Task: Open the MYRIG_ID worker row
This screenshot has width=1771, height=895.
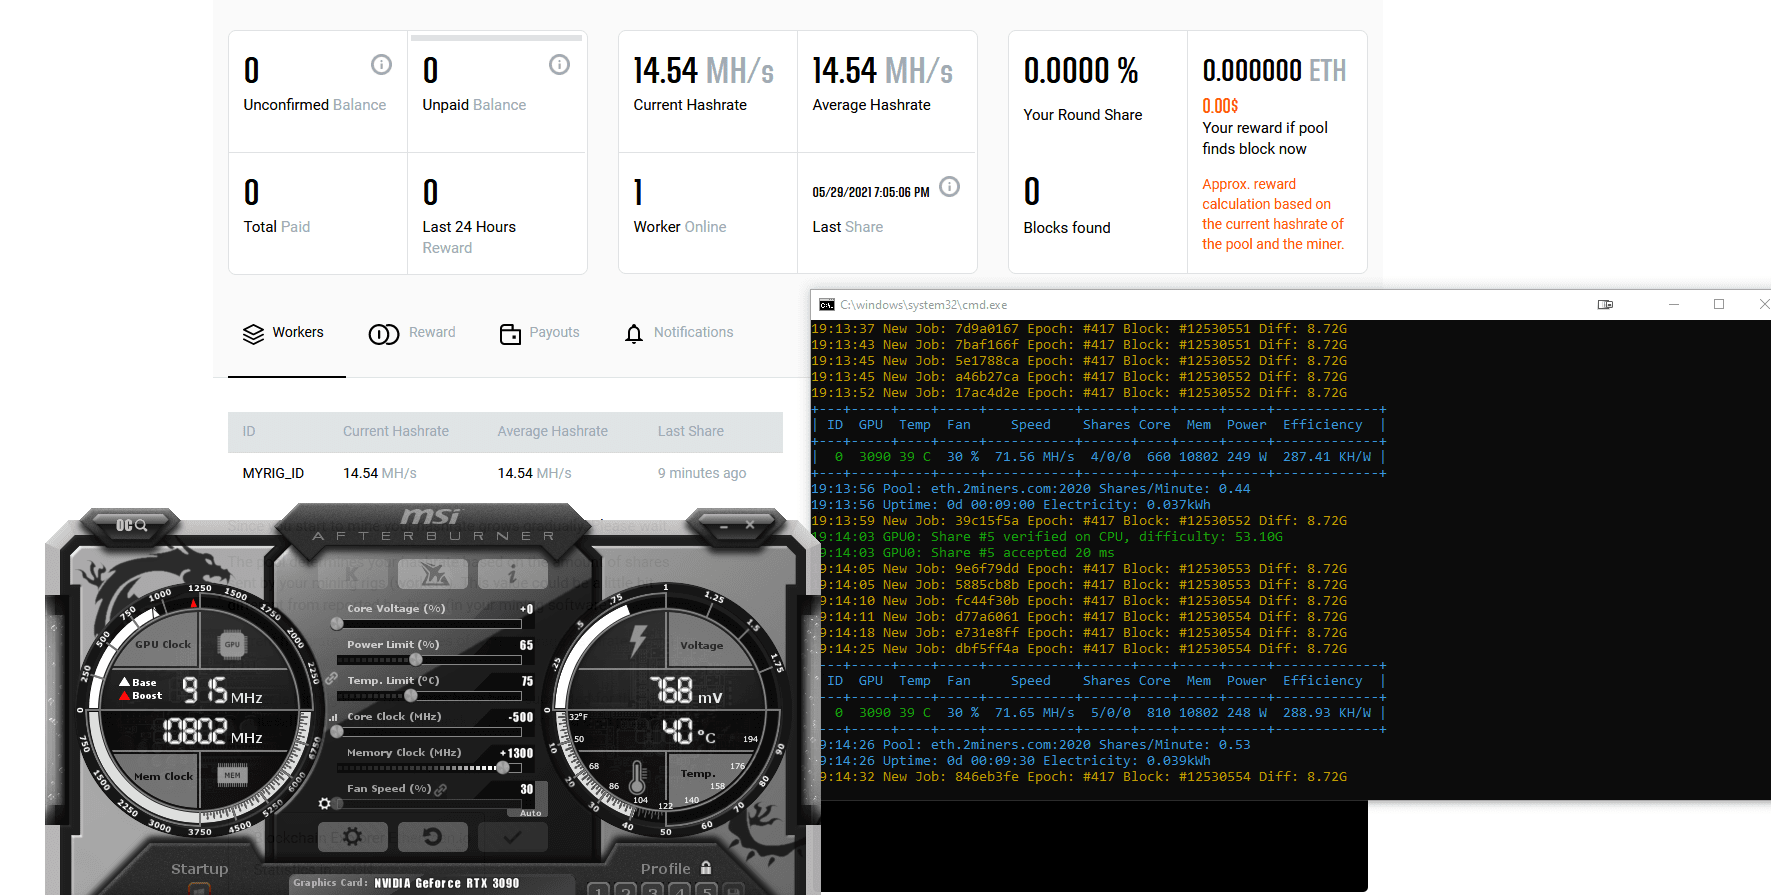Action: [x=505, y=473]
